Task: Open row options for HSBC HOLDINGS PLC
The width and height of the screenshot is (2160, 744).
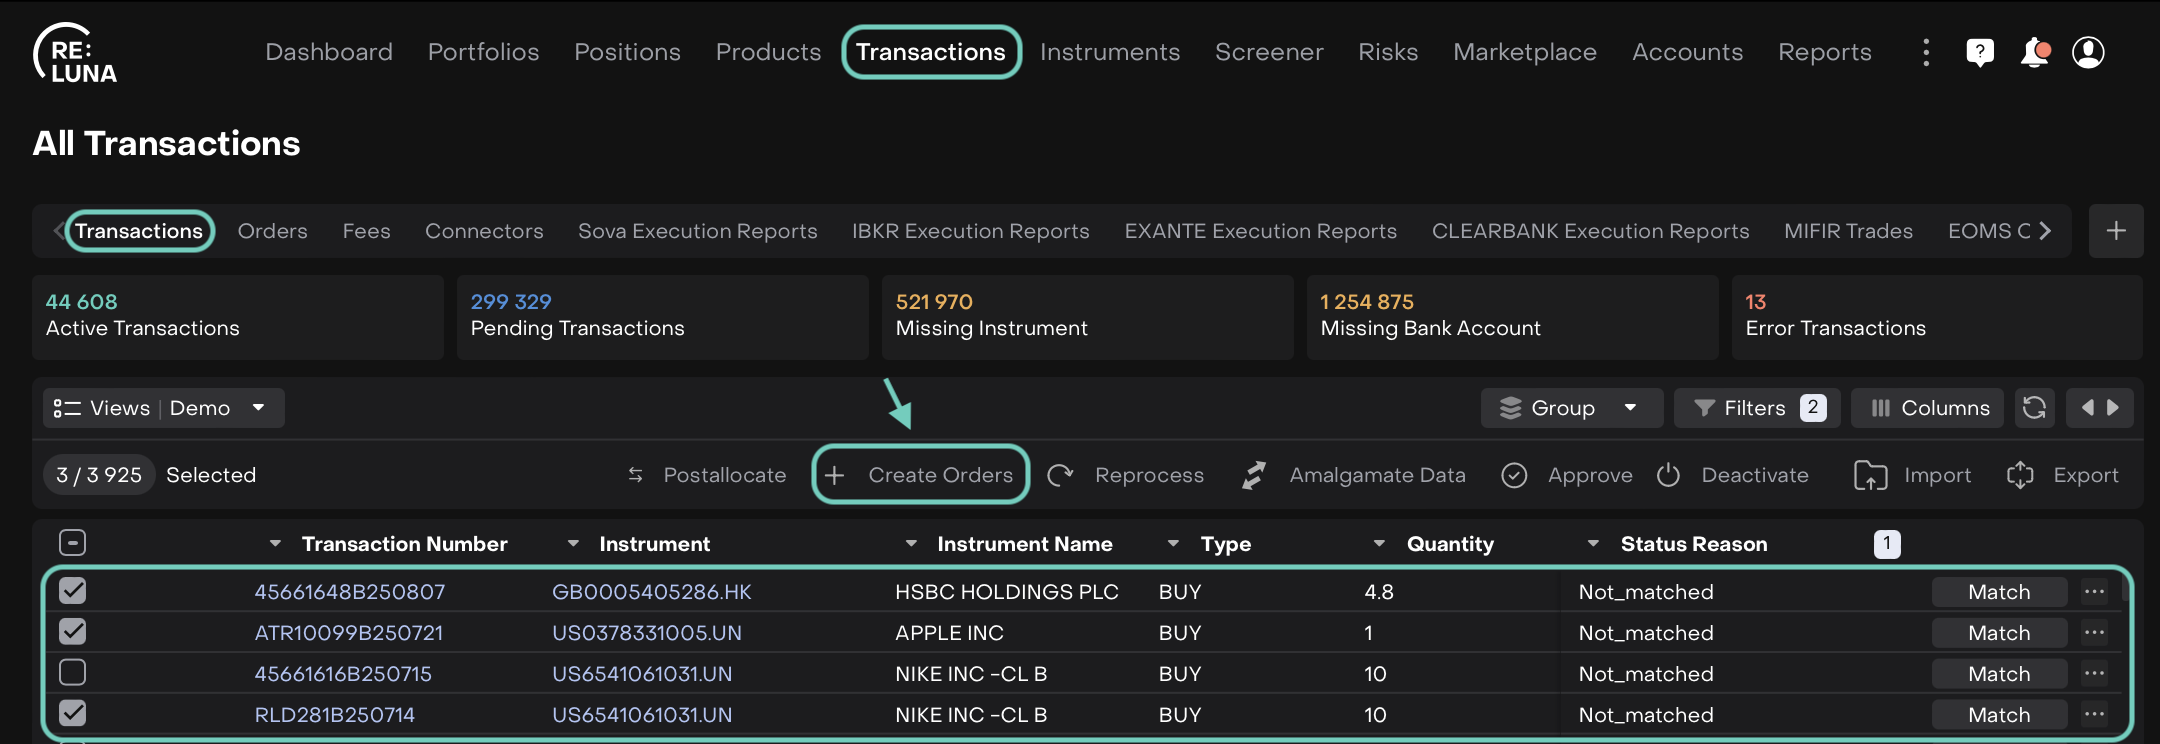Action: [x=2094, y=592]
